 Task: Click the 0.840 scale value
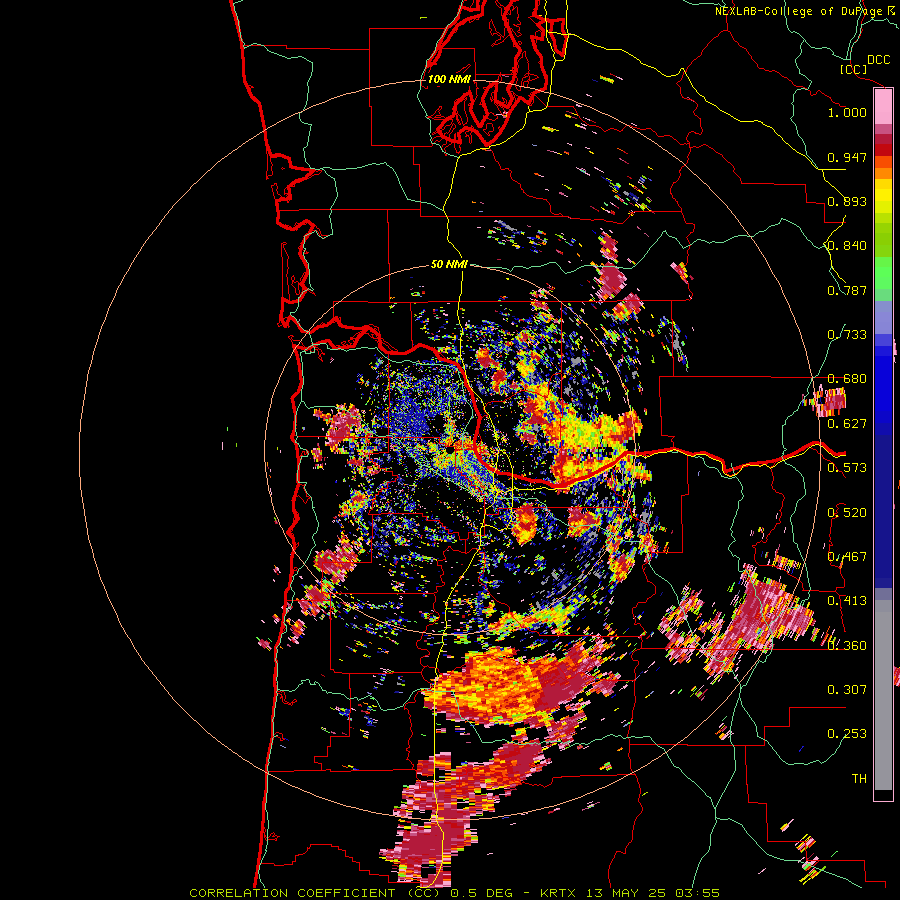[847, 246]
